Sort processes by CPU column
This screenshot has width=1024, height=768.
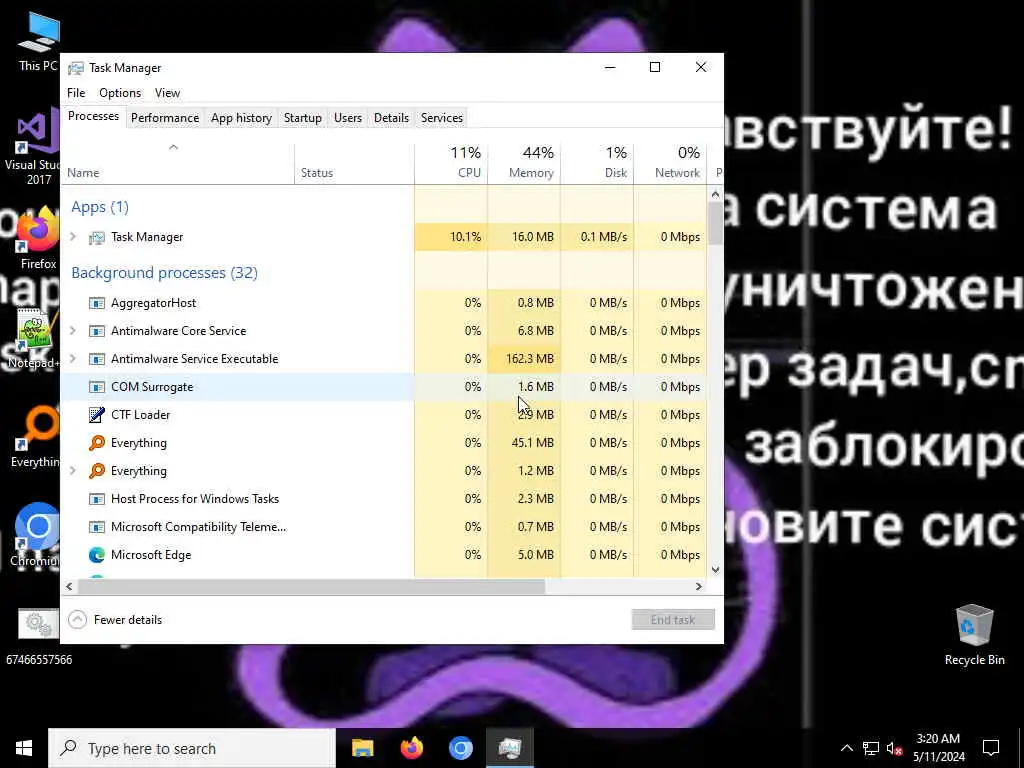(451, 164)
